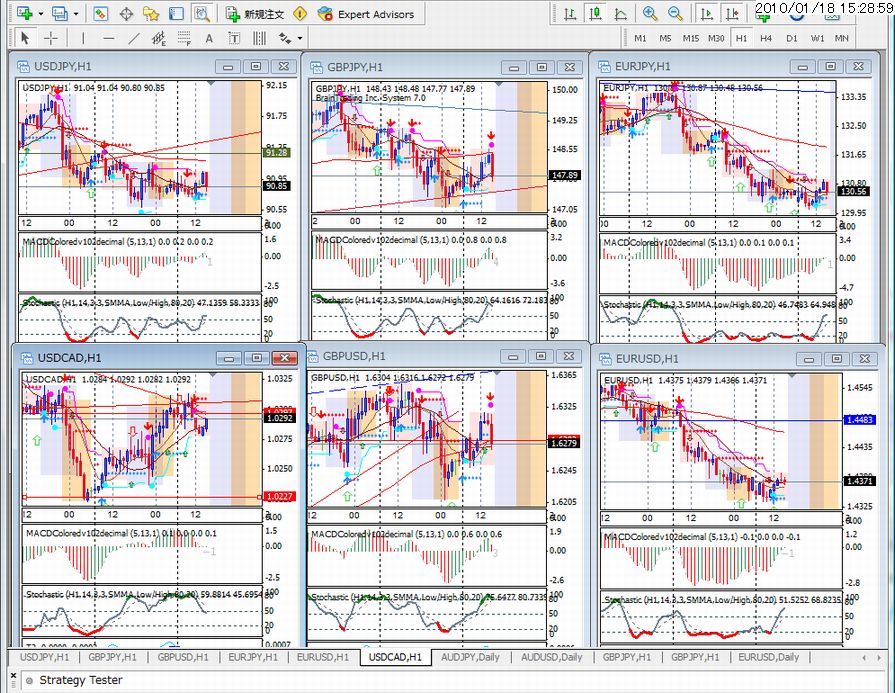
Task: Switch to the AUDJPY,Daily chart tab
Action: click(470, 657)
